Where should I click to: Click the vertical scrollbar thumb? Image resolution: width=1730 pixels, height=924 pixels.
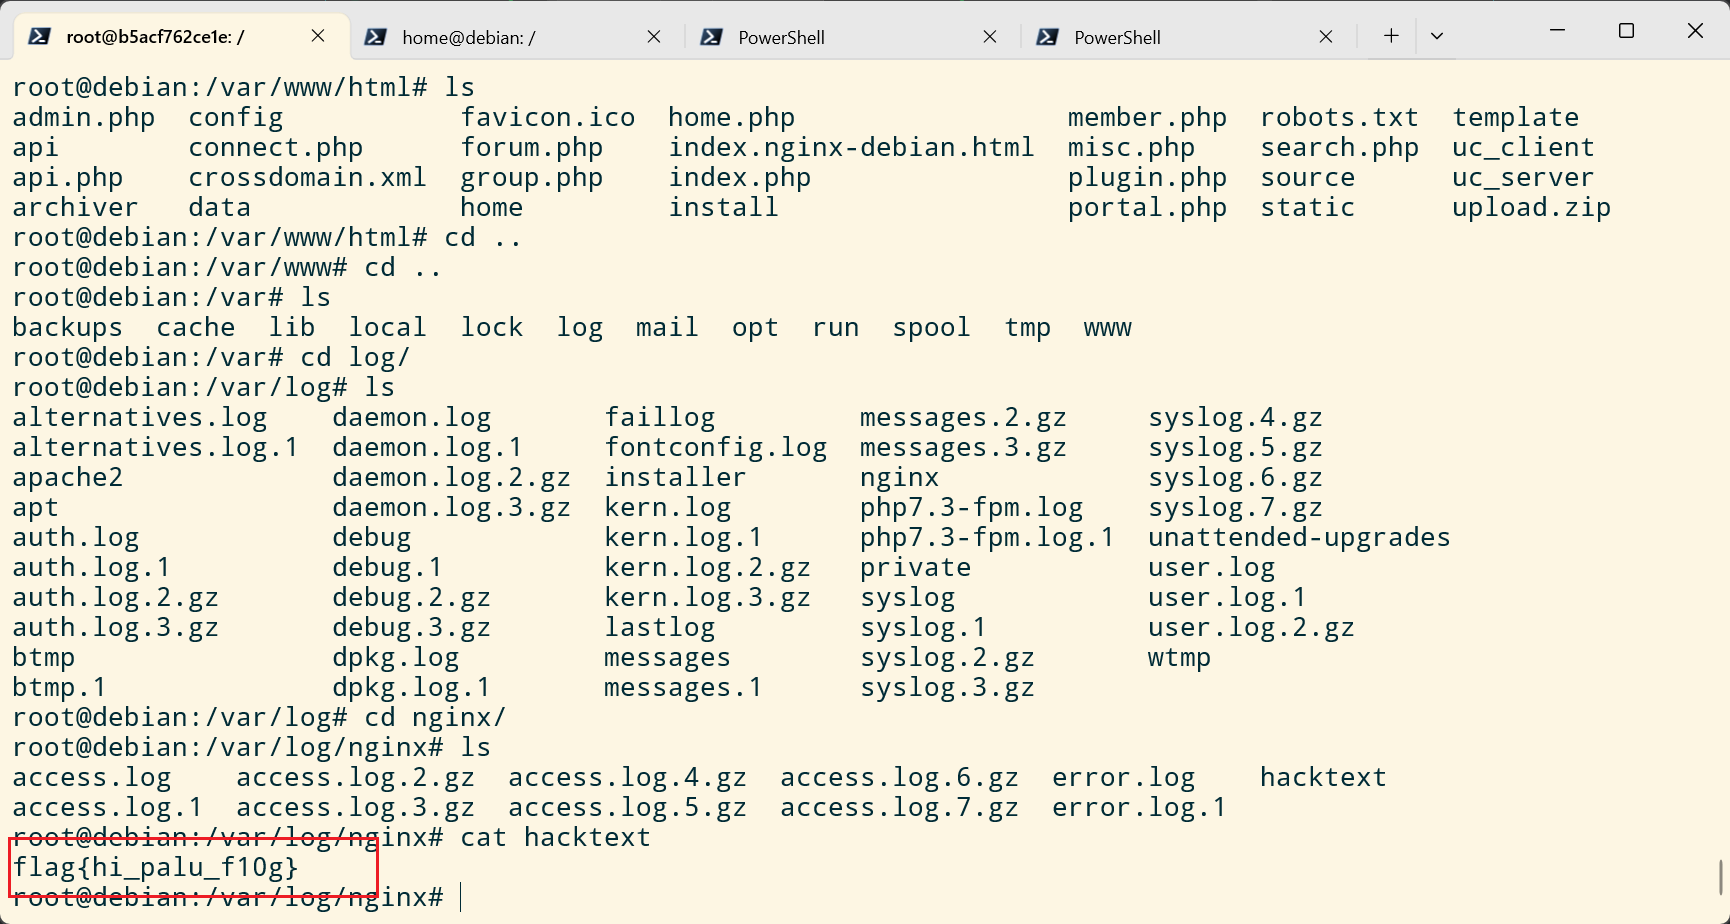(x=1722, y=877)
